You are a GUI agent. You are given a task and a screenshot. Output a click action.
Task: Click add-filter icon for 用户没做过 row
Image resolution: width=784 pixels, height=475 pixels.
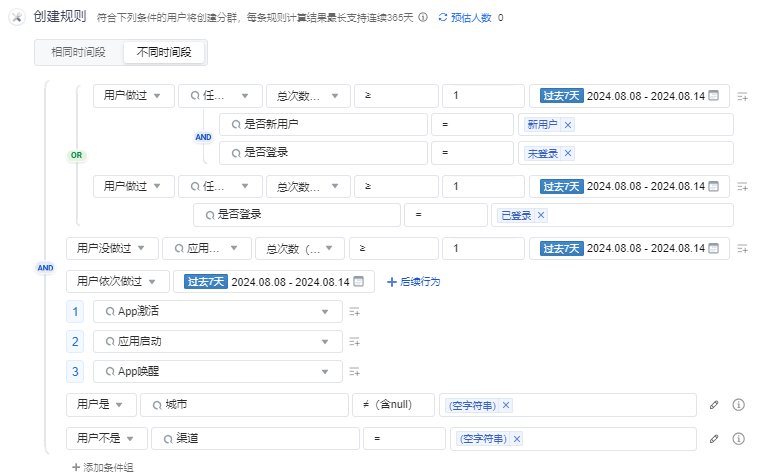742,248
